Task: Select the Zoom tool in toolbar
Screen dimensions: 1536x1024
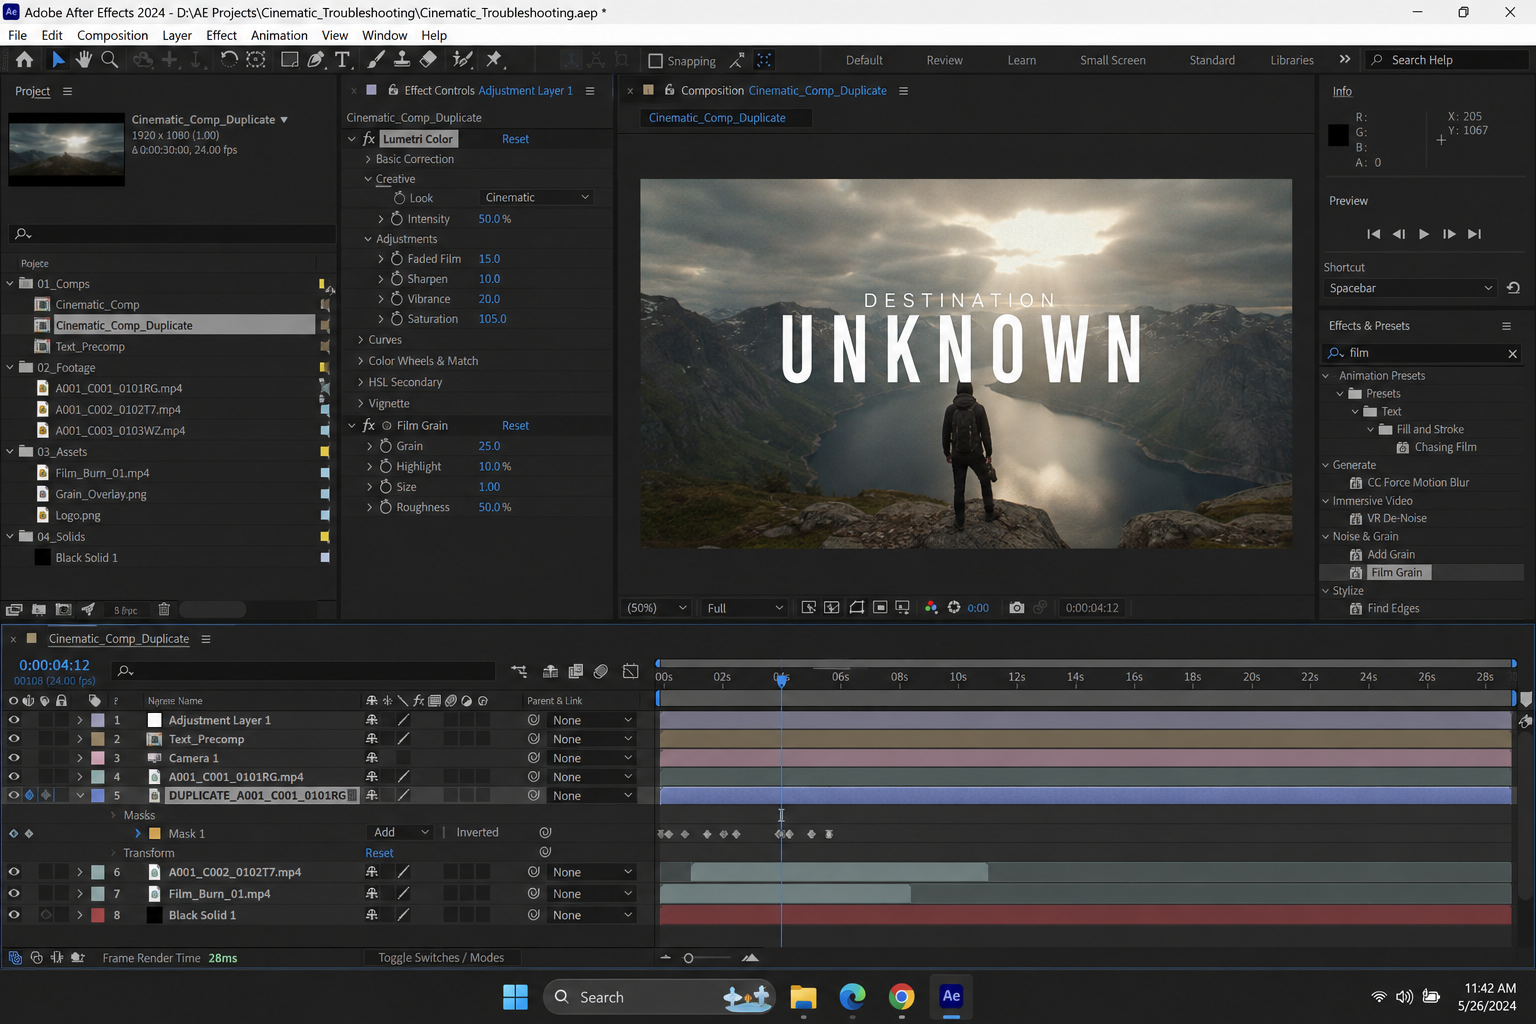Action: [110, 60]
